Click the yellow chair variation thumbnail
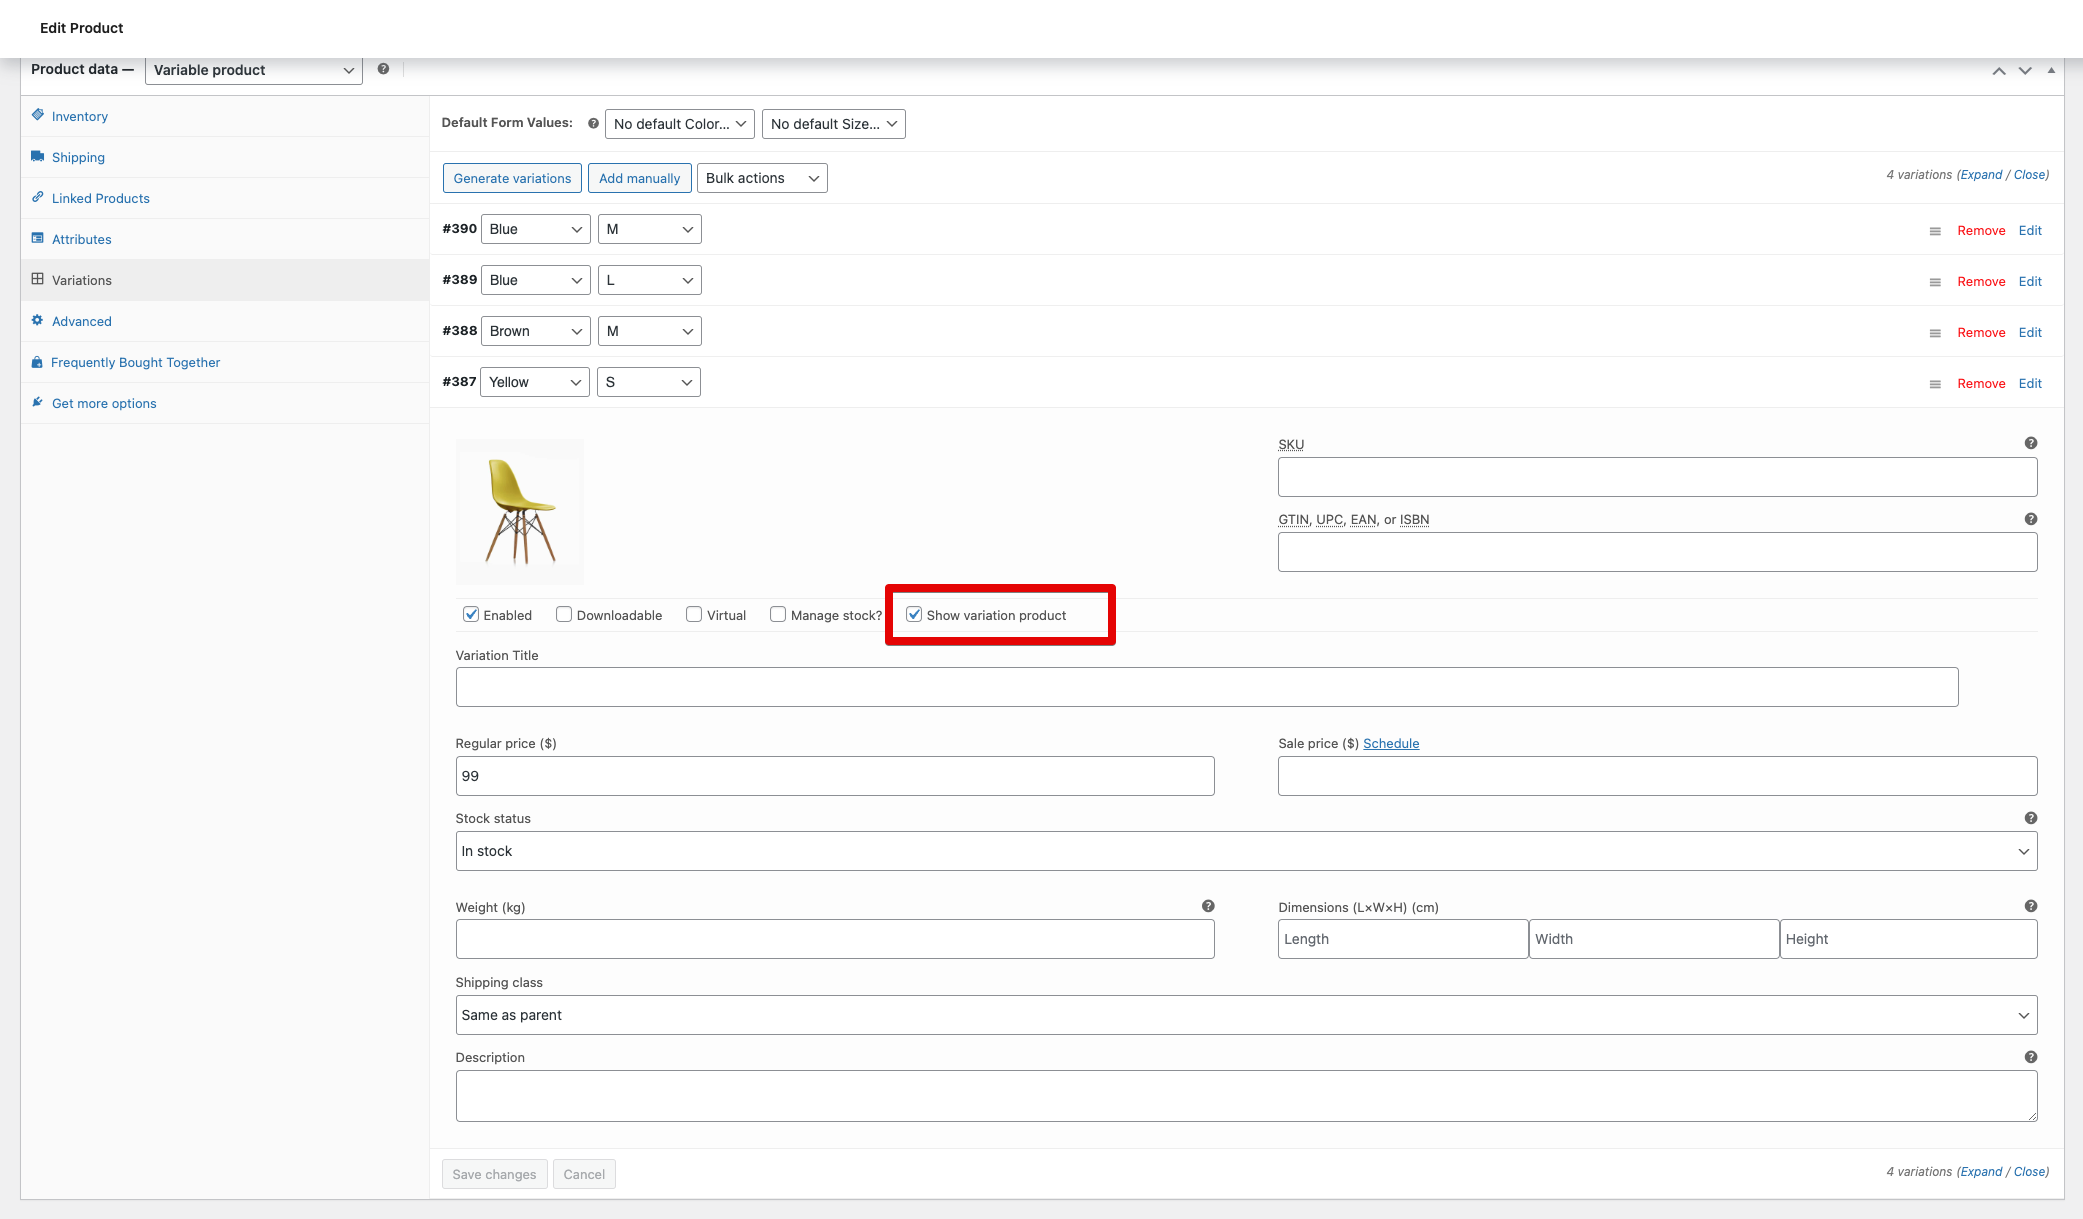Screen dimensions: 2083x1219 (x=519, y=511)
